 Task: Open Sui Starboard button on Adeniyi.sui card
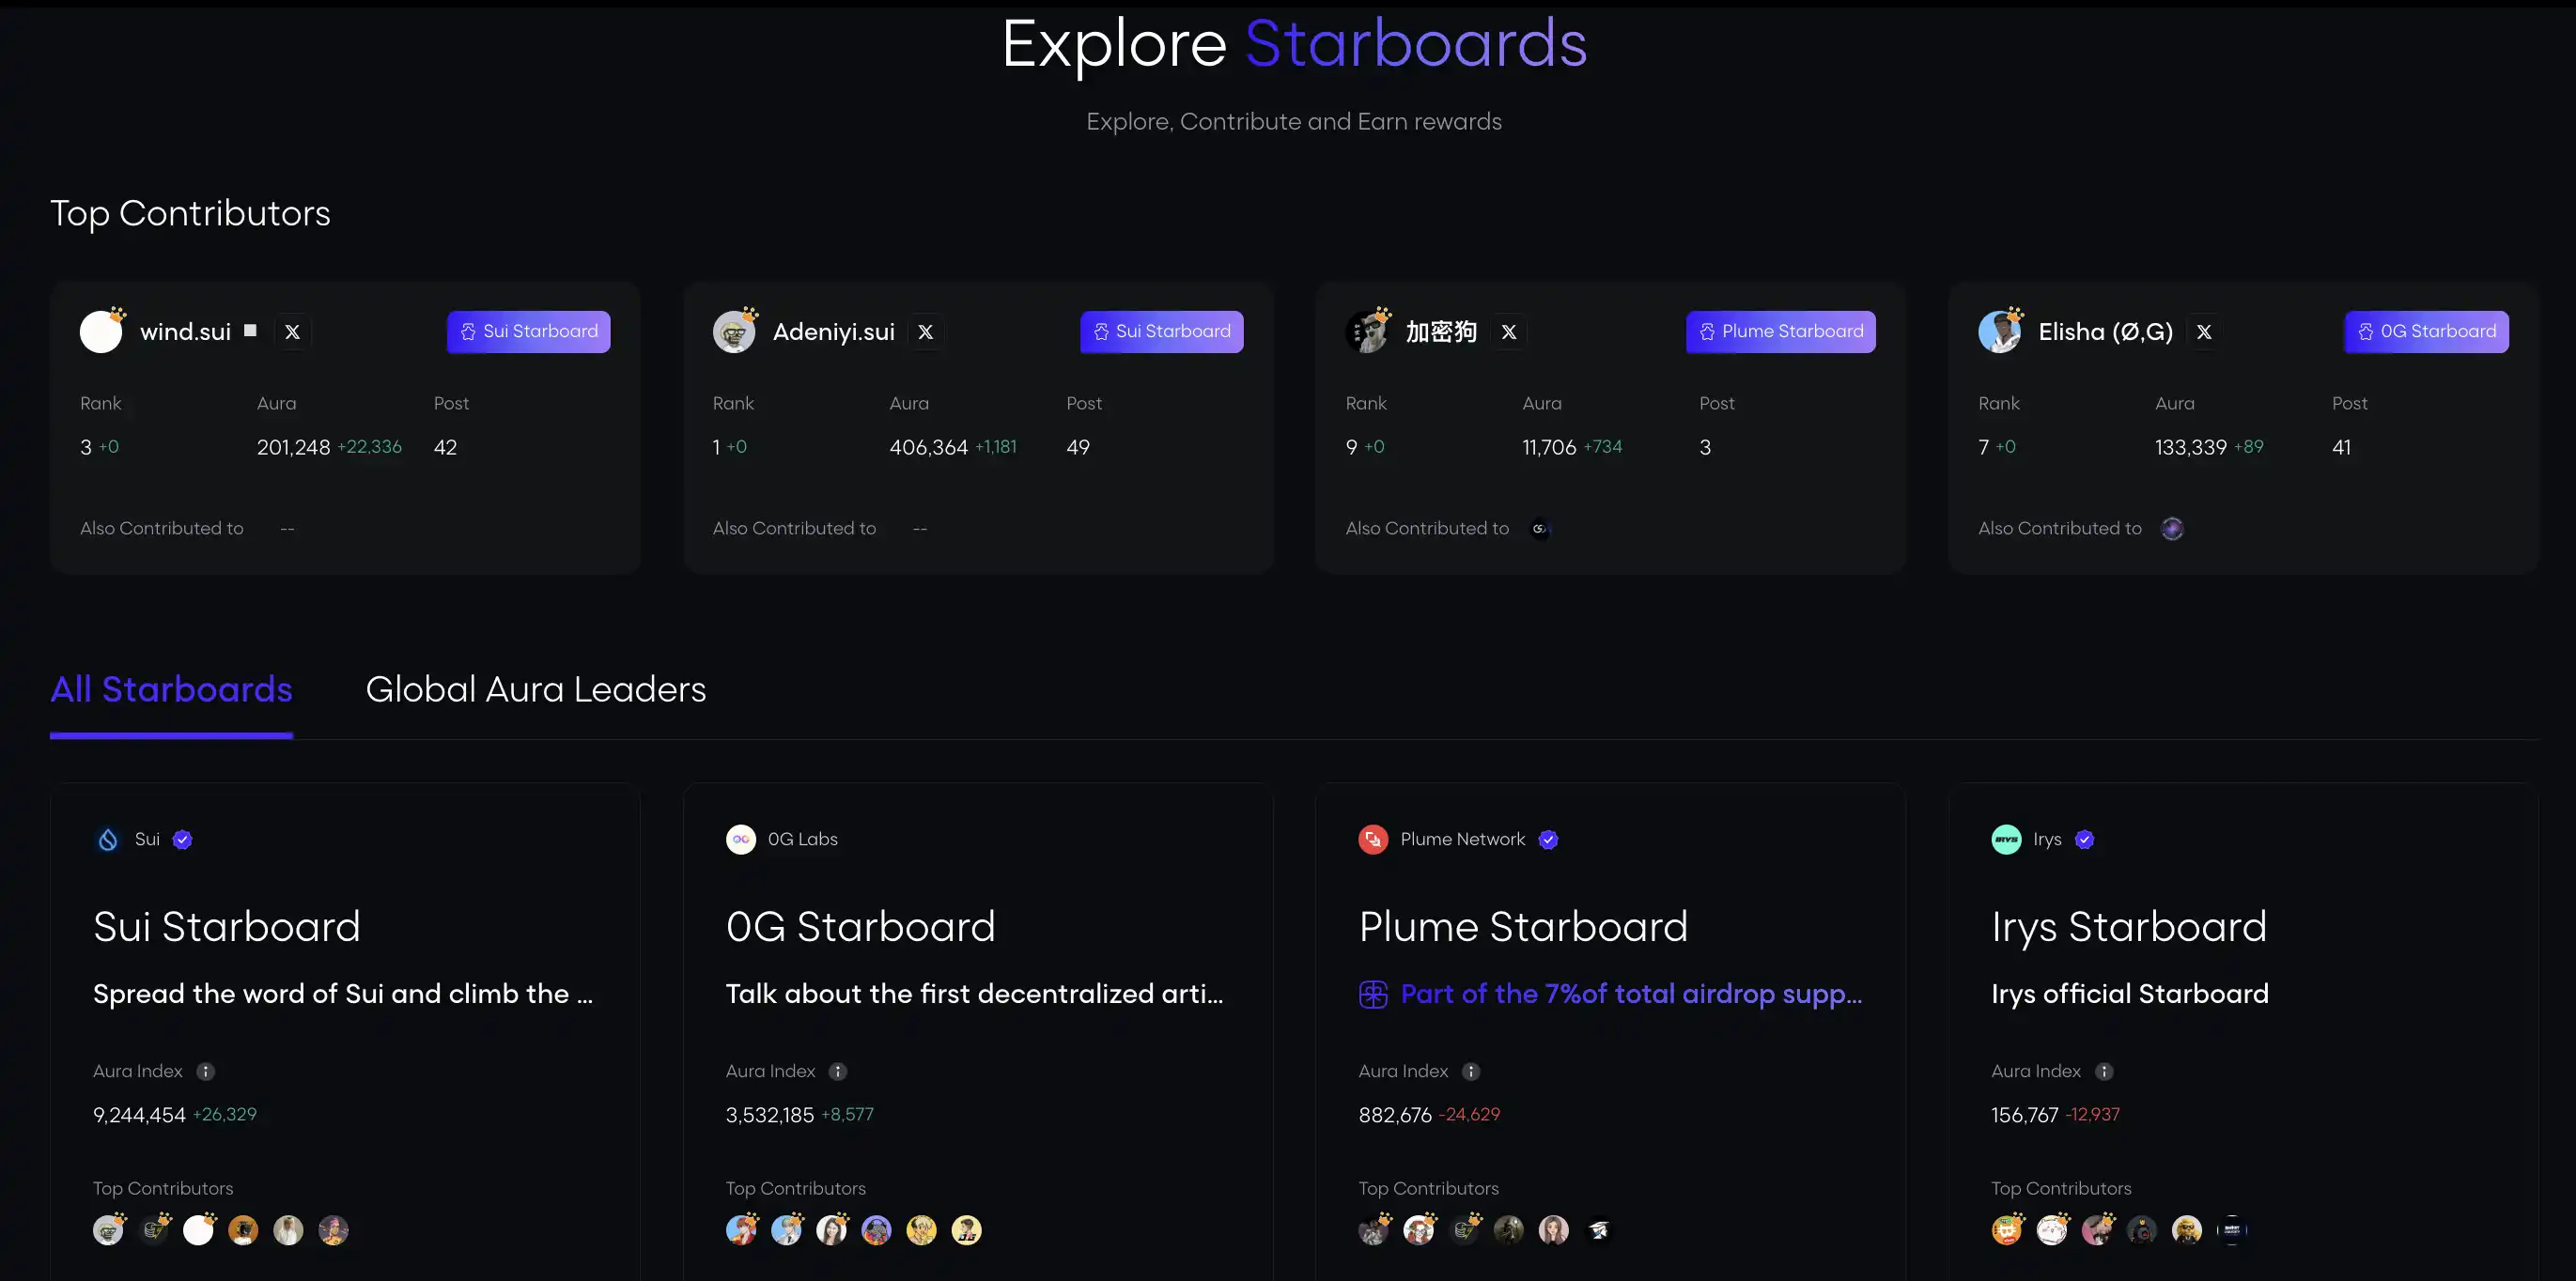(1161, 332)
